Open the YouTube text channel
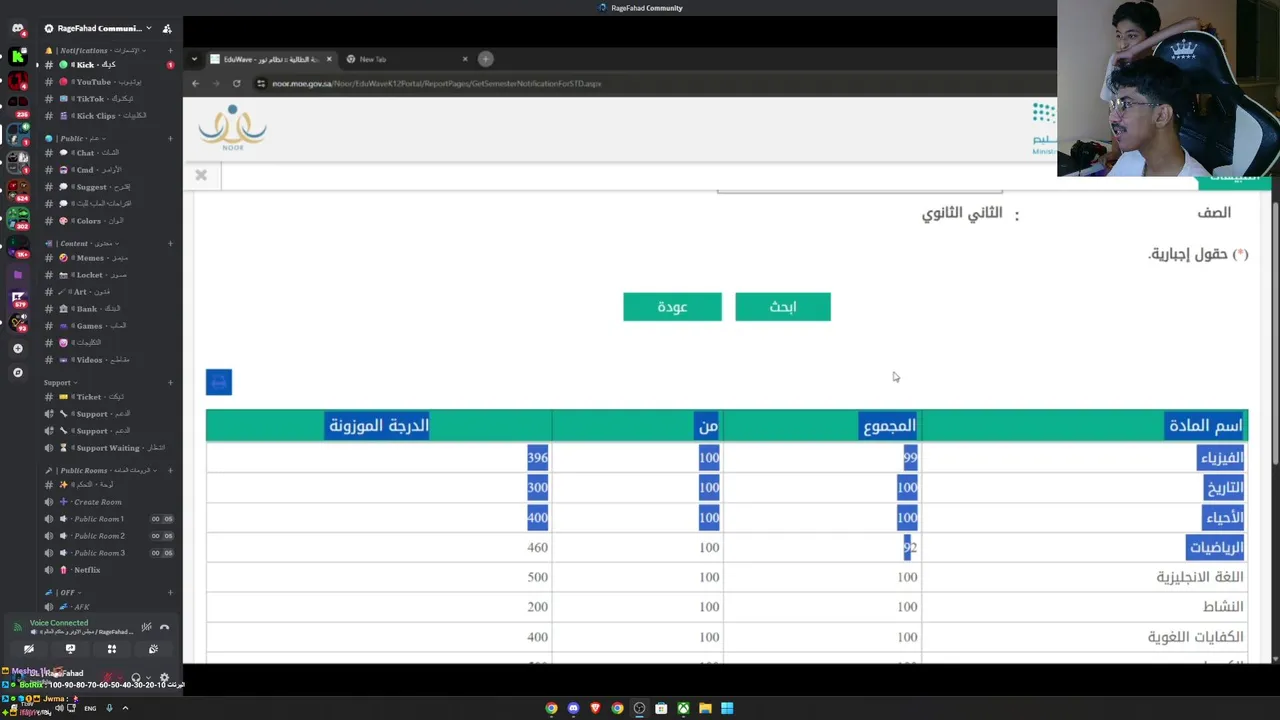 point(108,82)
